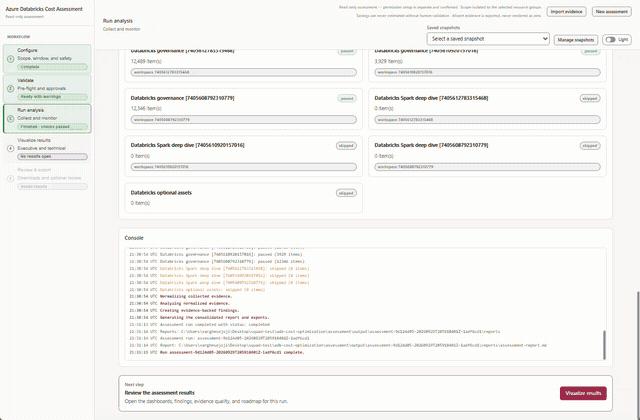Click 'Generating the consolidated report and exports.' line

(199, 317)
